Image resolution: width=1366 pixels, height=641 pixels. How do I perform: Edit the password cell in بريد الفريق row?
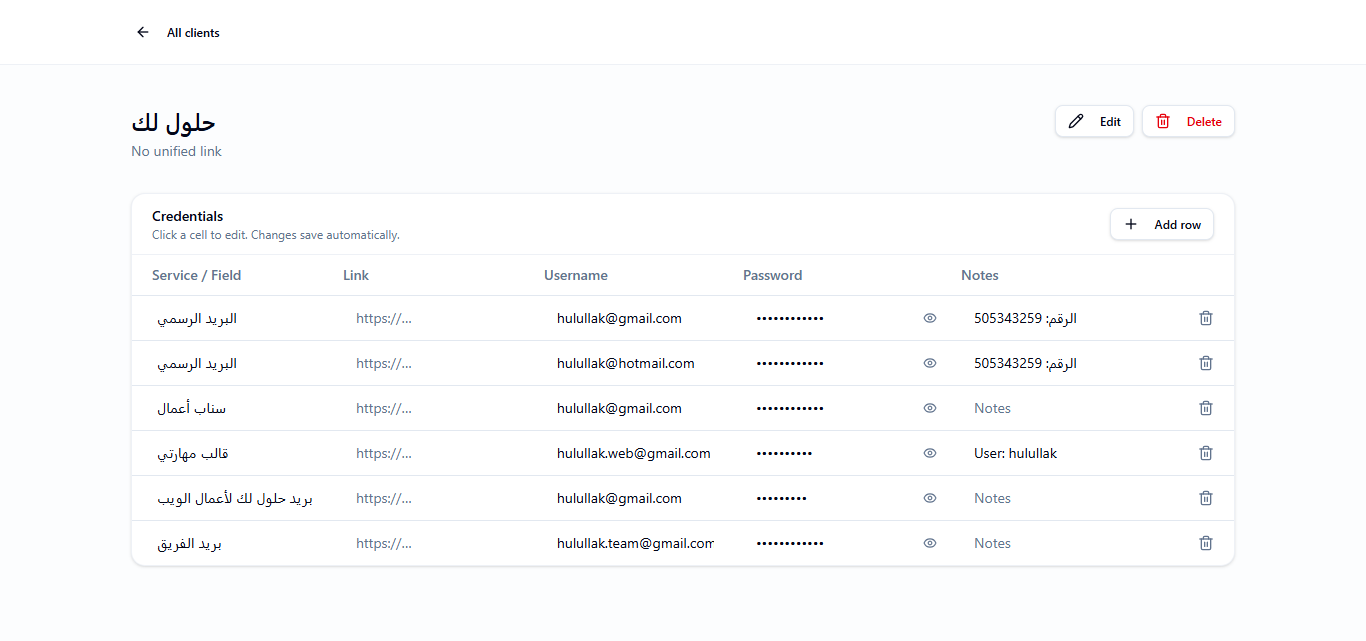[830, 543]
